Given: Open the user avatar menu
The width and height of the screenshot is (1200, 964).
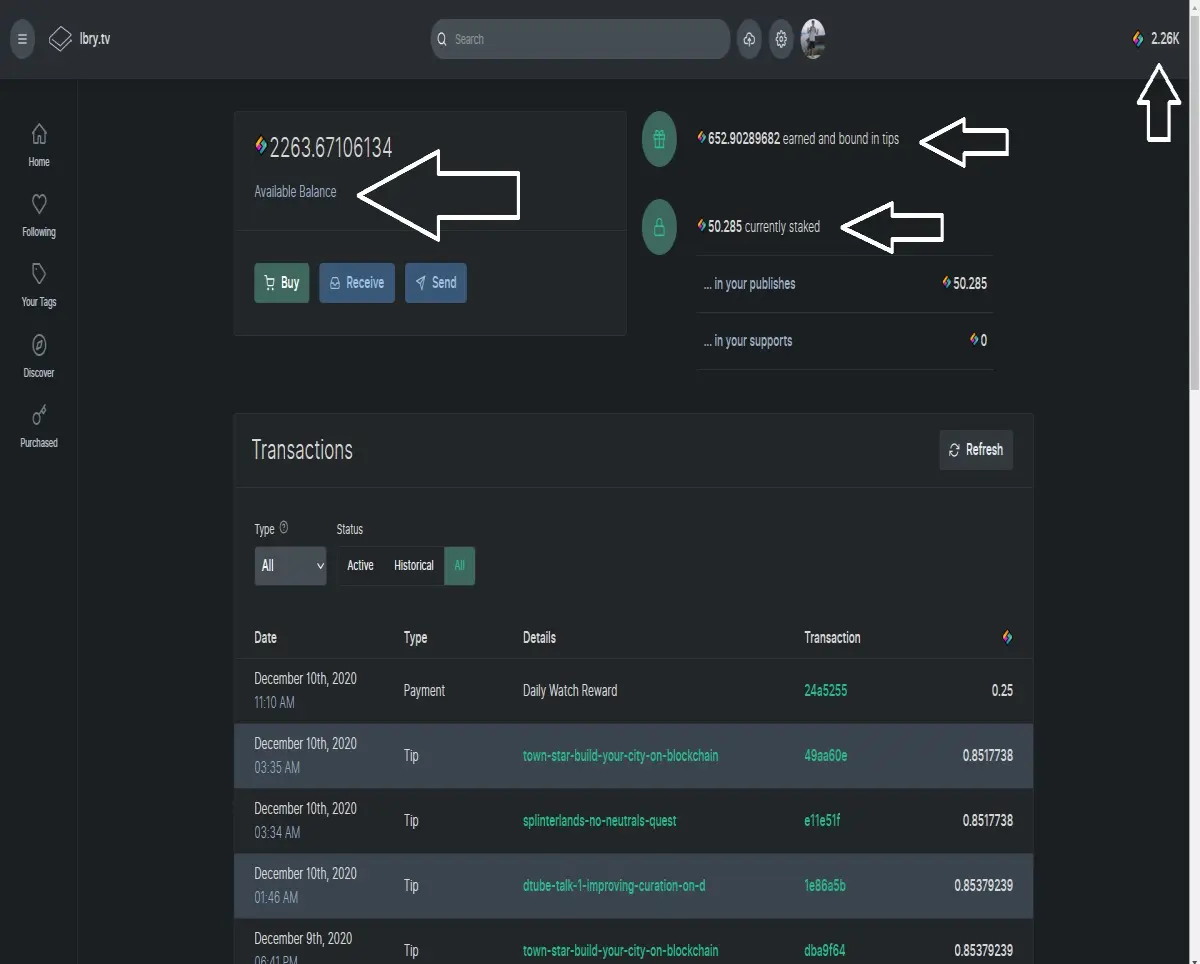Looking at the screenshot, I should click(x=813, y=39).
